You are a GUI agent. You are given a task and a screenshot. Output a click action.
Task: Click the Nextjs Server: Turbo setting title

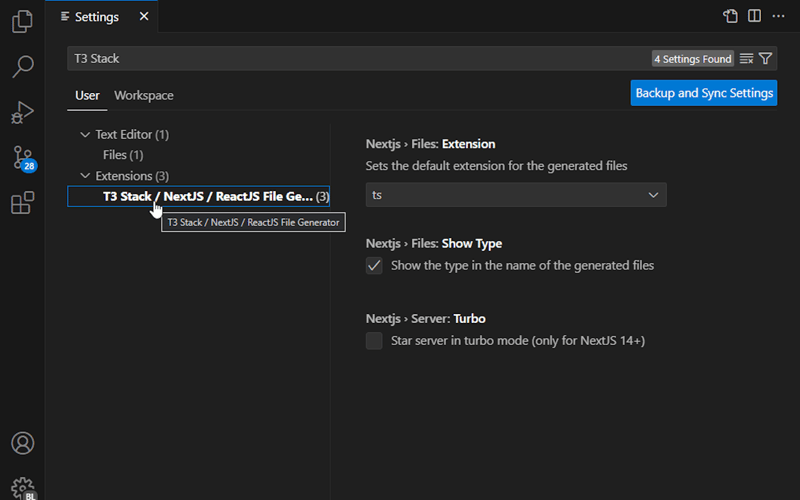tap(426, 318)
